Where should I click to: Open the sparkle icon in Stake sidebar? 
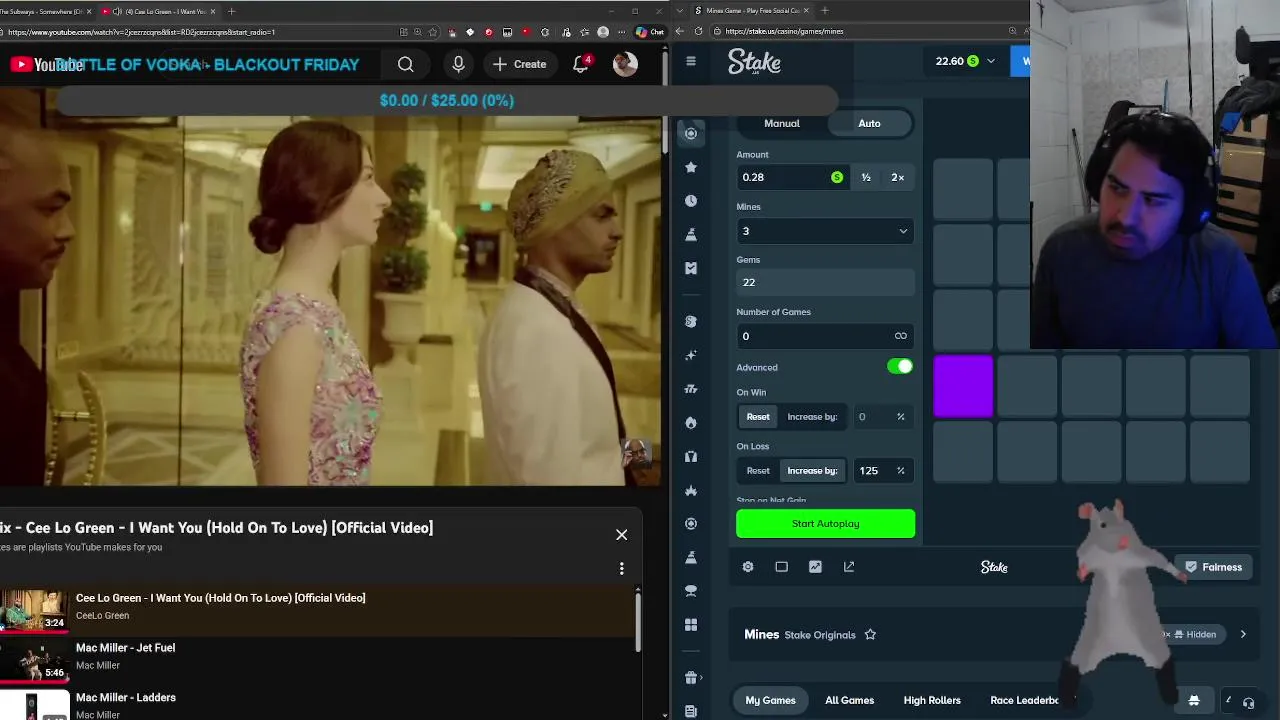pos(690,355)
